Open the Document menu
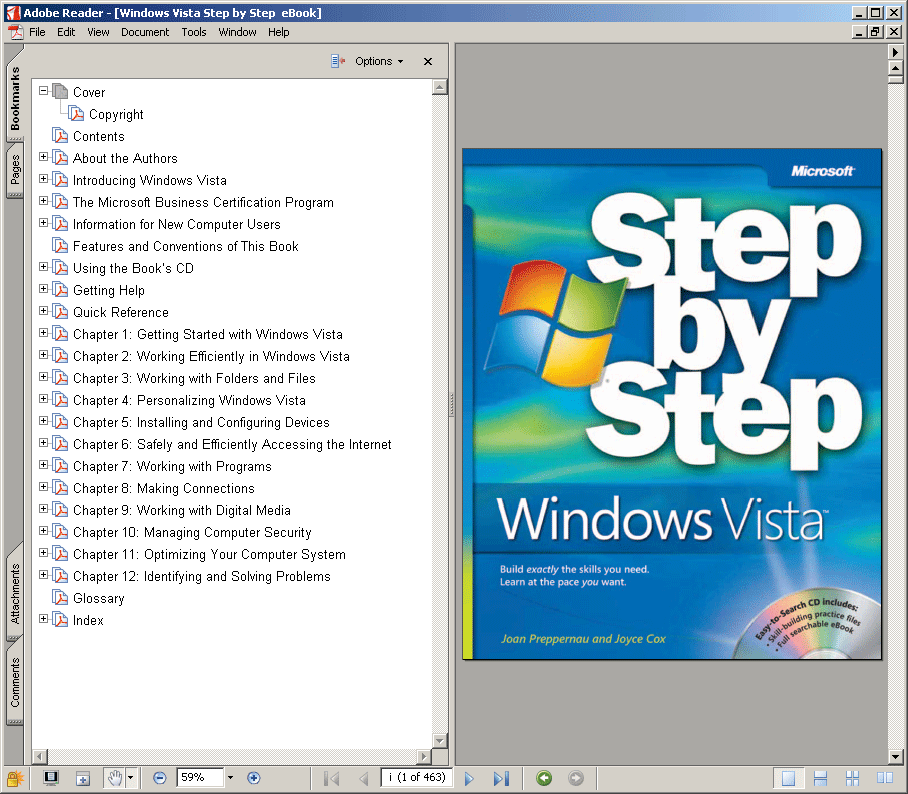This screenshot has height=794, width=908. 145,32
